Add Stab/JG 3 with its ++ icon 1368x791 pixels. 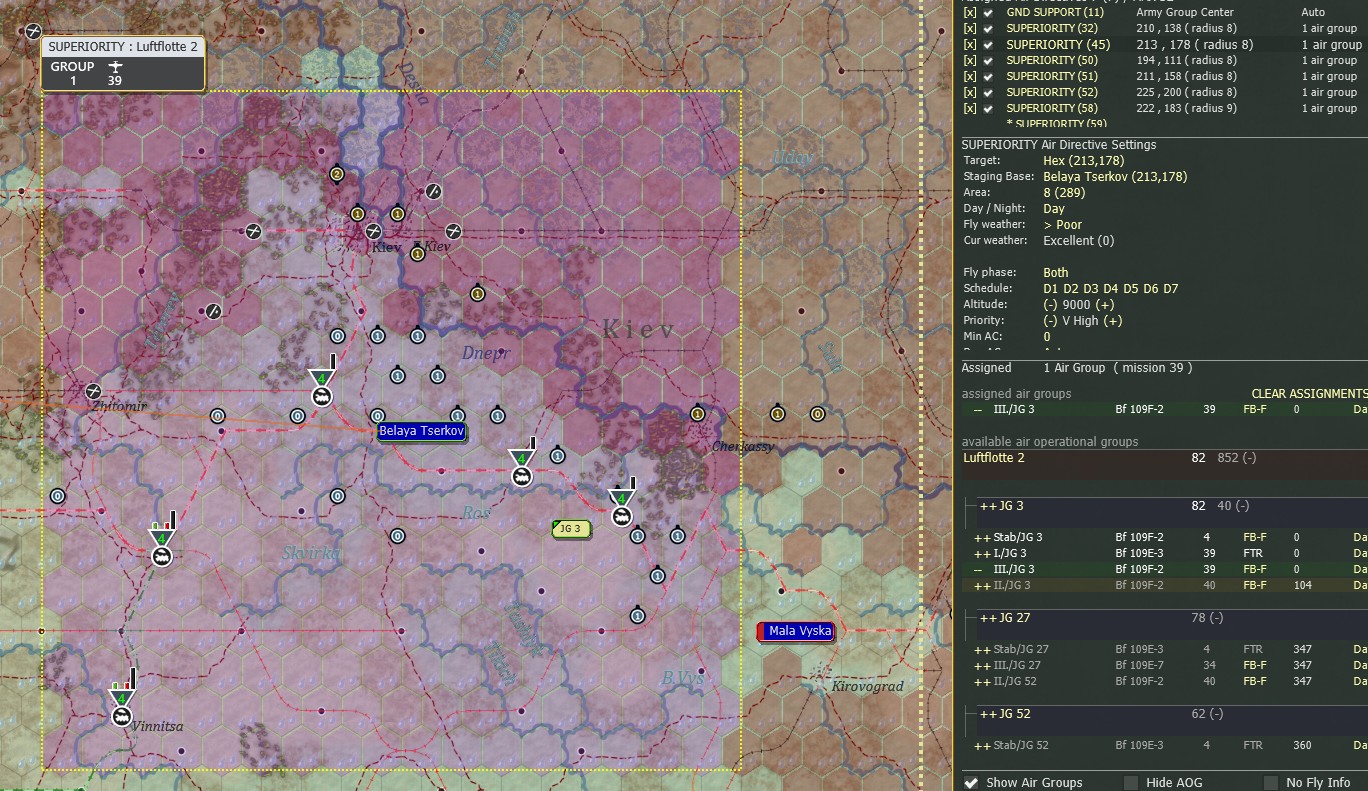(x=982, y=537)
